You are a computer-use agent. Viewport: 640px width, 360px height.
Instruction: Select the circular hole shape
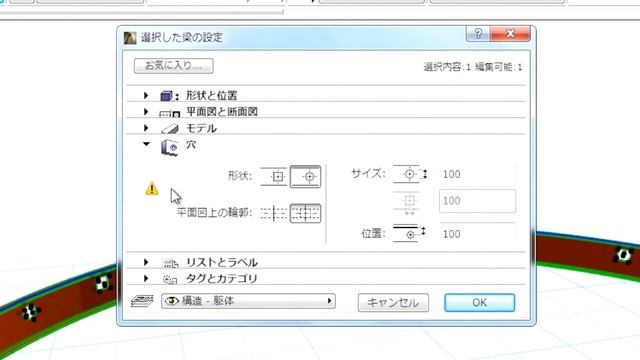[x=305, y=177]
